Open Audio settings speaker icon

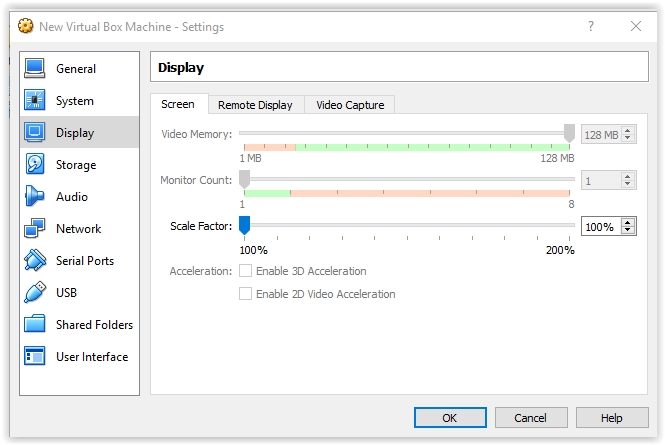34,196
